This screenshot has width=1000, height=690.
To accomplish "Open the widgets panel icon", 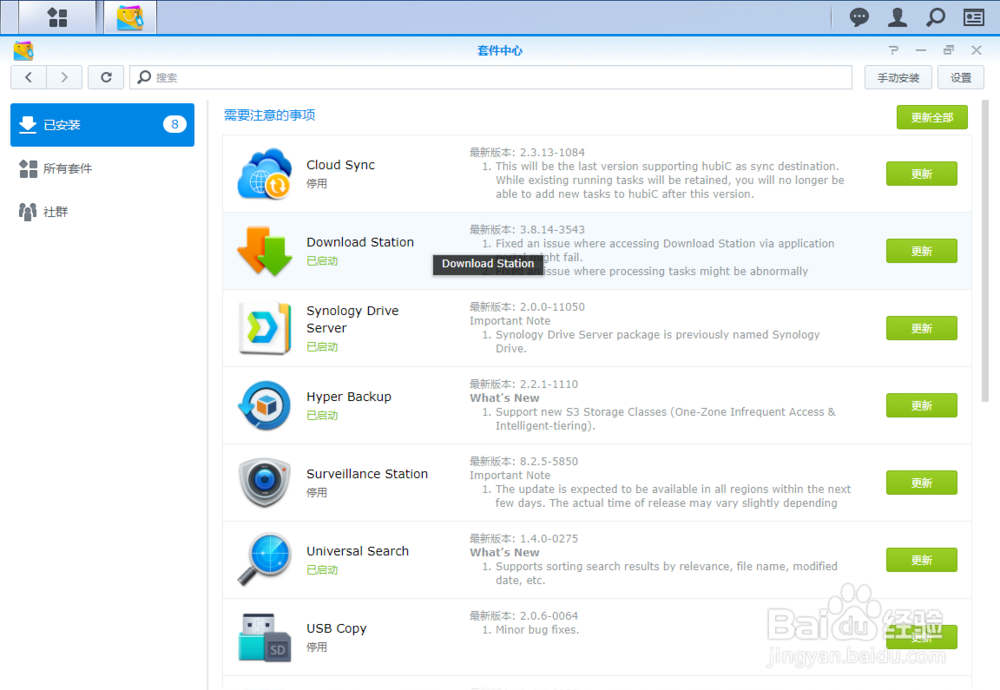I will pyautogui.click(x=974, y=17).
